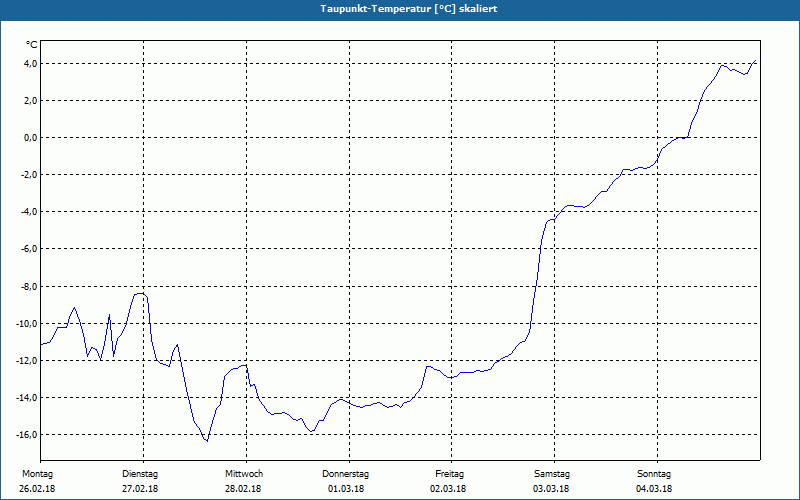Click the date 28.02.18

click(x=243, y=489)
